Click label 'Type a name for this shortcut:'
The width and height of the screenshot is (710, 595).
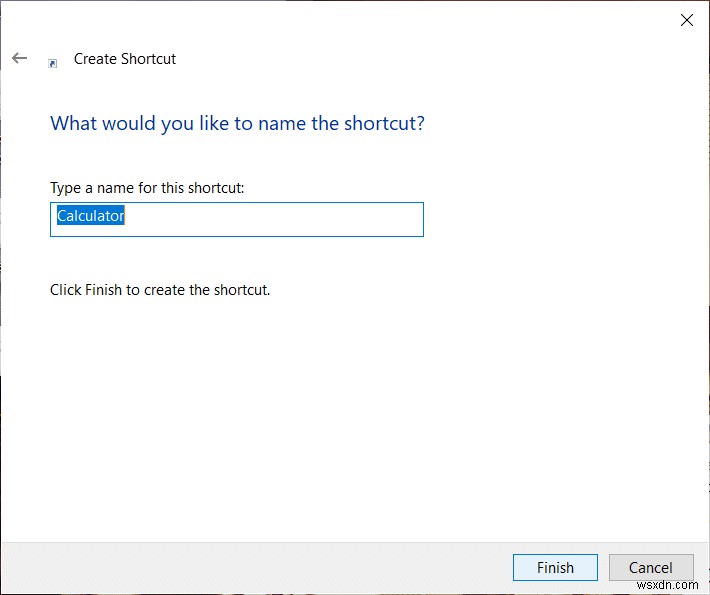coord(147,188)
